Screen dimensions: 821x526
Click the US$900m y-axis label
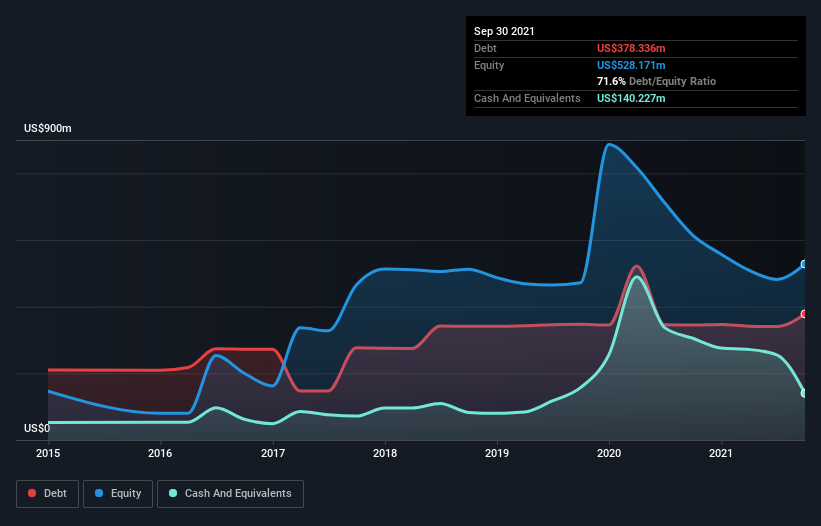tap(48, 128)
